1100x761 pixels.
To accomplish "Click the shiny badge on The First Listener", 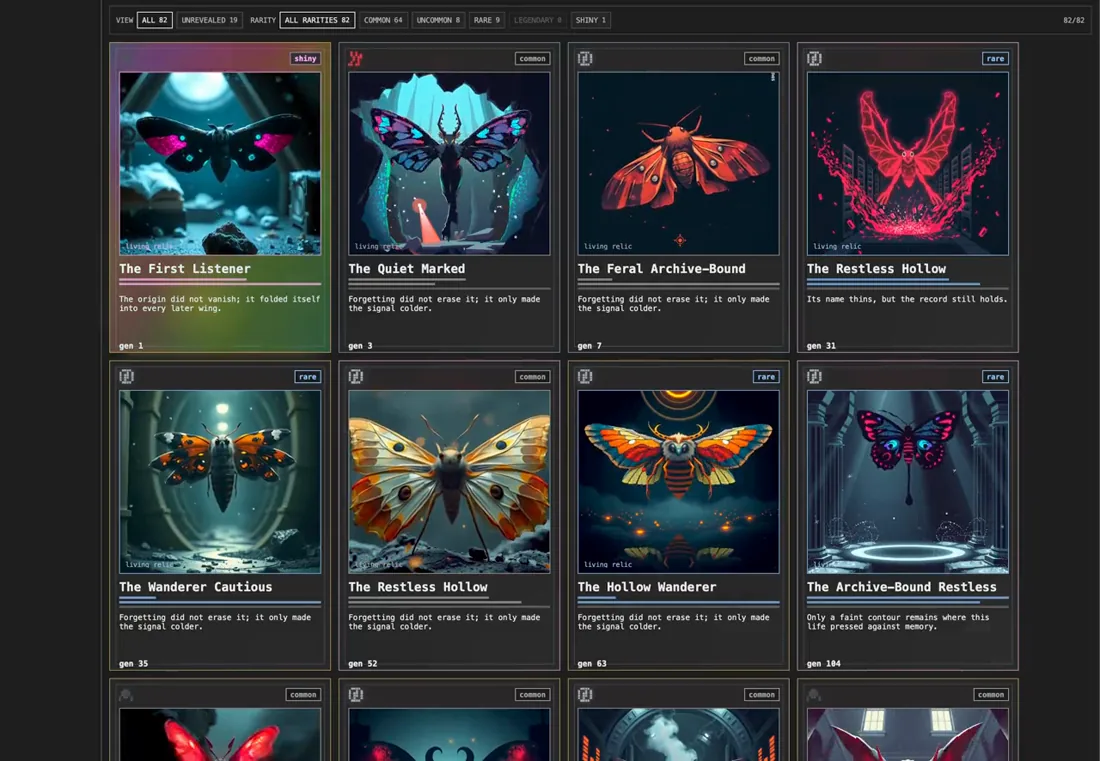I will point(305,59).
